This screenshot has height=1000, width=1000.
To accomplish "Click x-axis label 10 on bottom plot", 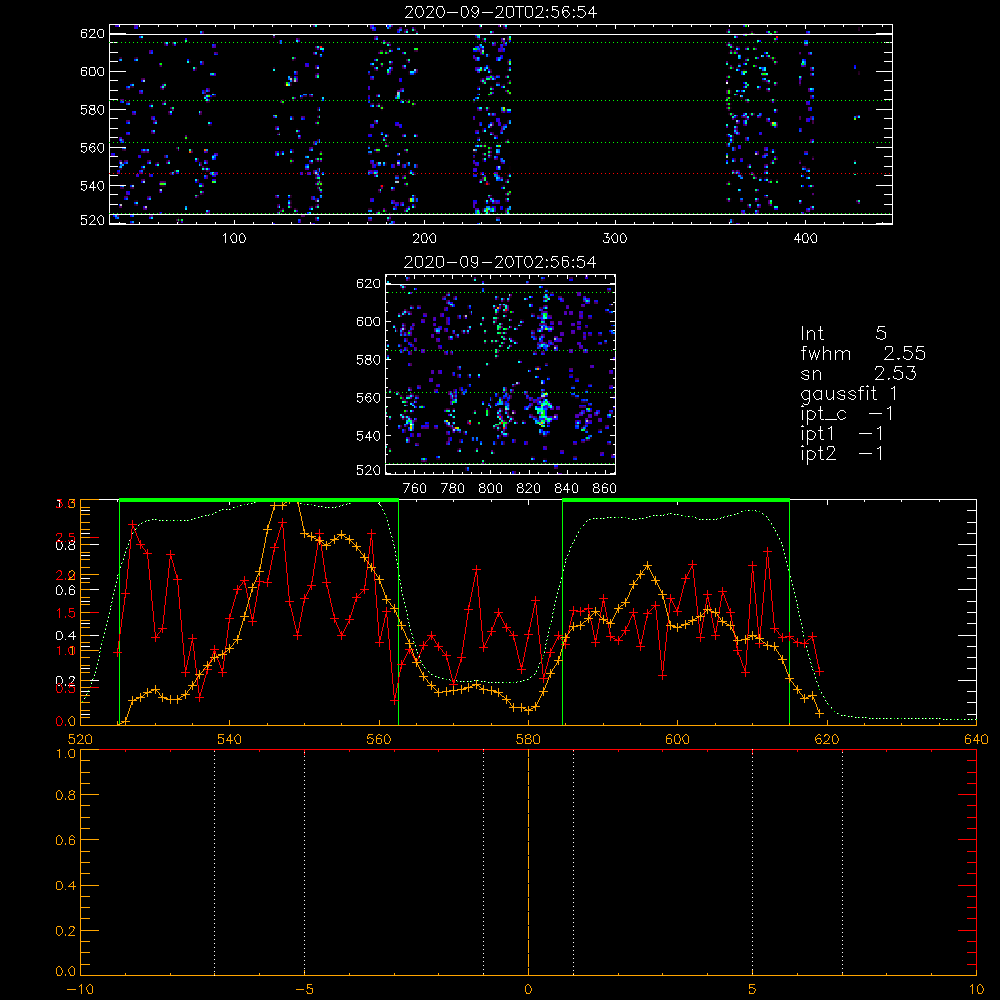I will [x=976, y=990].
